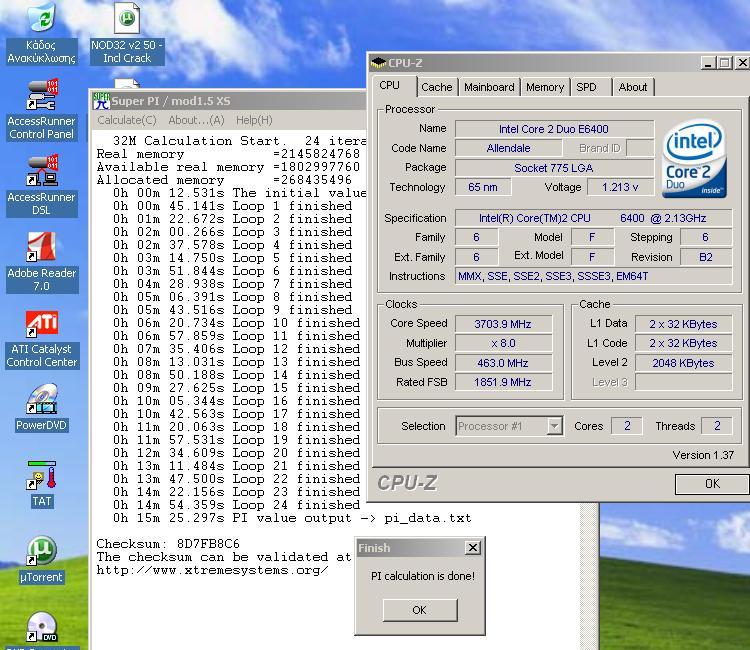Viewport: 750px width, 650px height.
Task: Click the L1 Code value 2 x 32 KBytes
Action: 683,343
